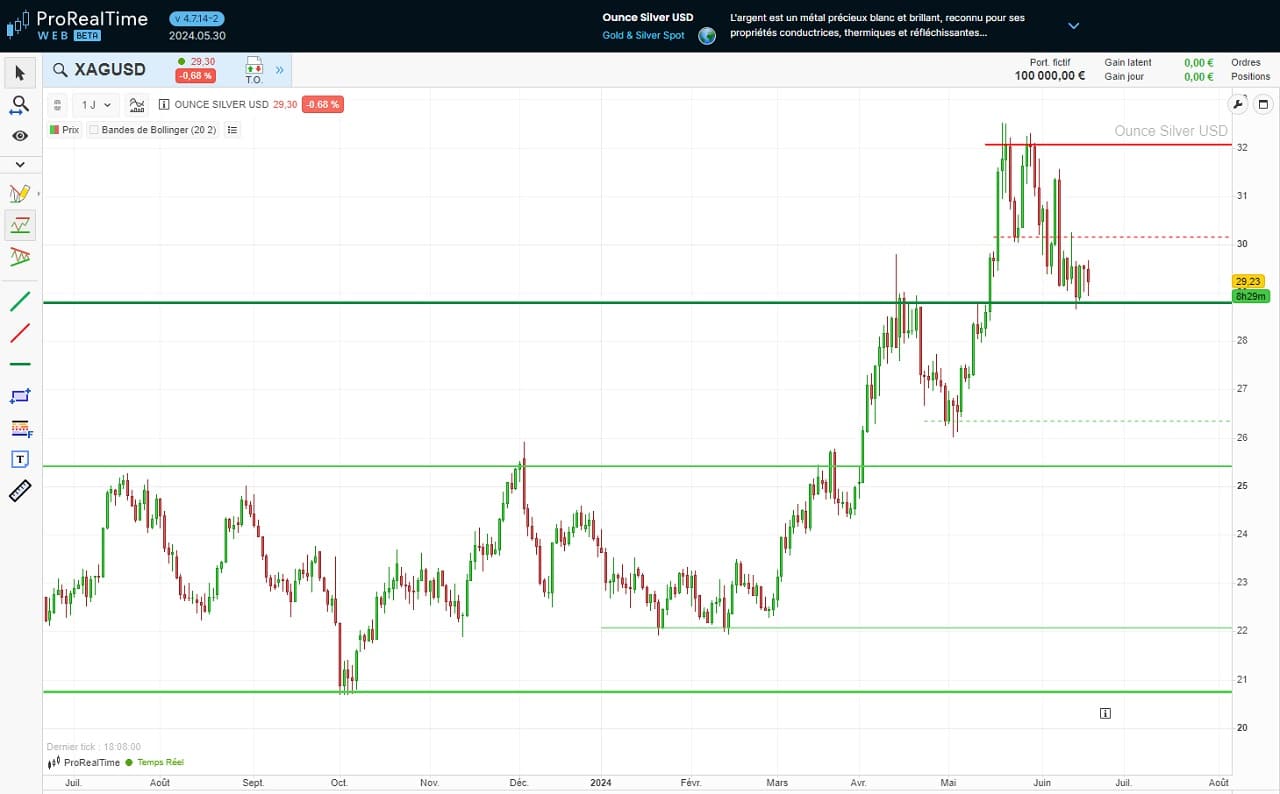
Task: Click the Juin label on the time axis
Action: point(1041,782)
